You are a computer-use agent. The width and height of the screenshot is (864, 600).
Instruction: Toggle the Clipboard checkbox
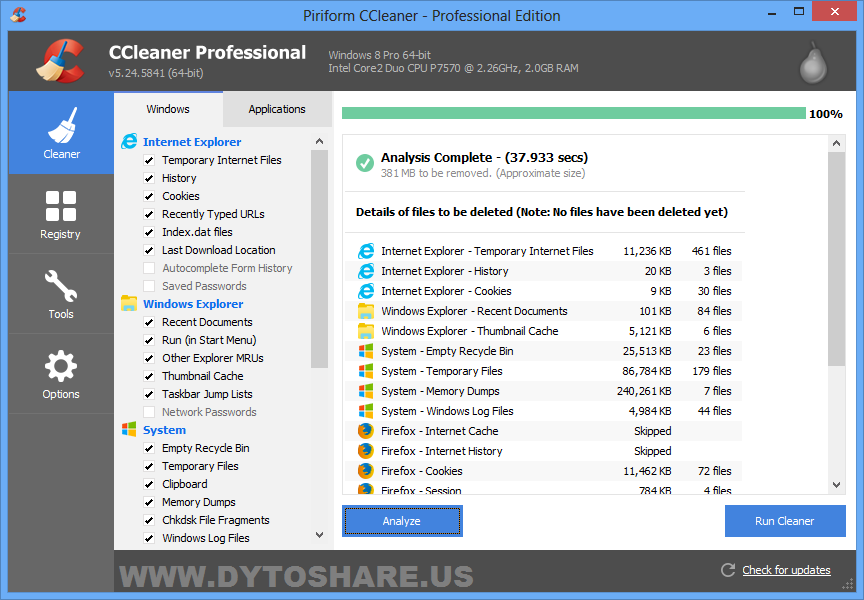click(149, 484)
